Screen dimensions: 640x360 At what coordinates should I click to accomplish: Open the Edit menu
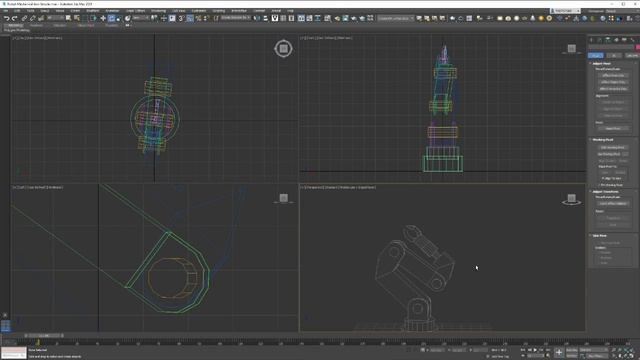tap(17, 11)
